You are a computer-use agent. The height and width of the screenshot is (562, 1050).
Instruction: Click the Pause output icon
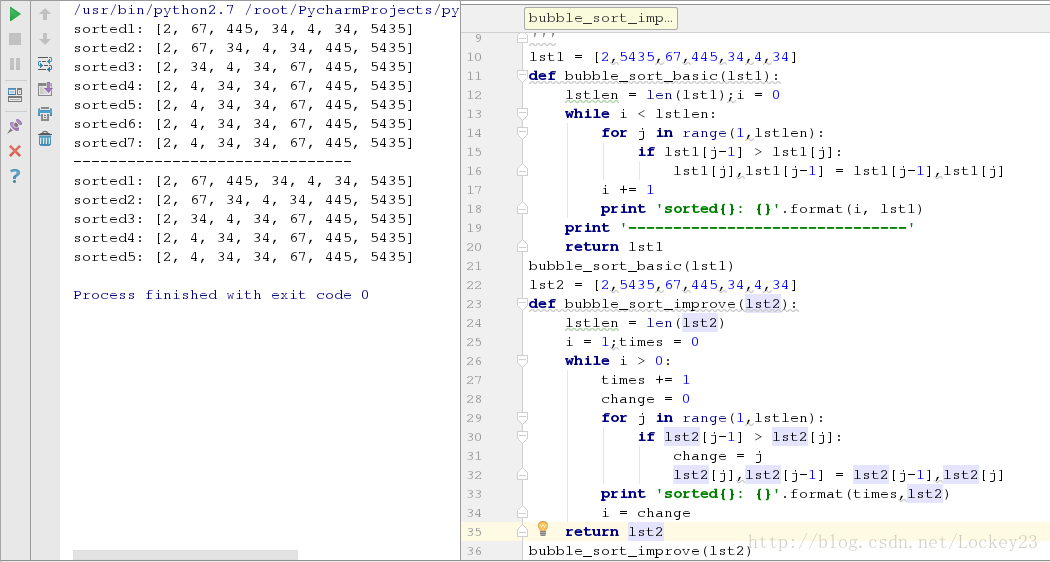pos(15,64)
